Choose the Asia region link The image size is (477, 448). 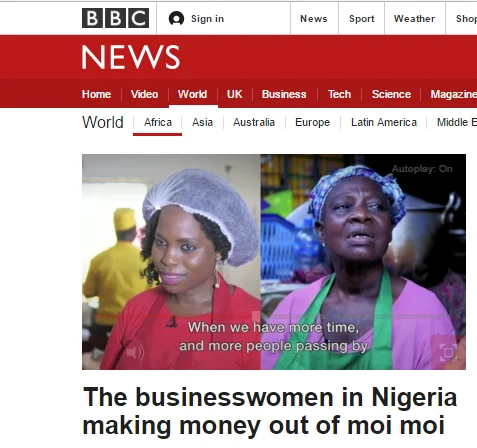[x=202, y=122]
